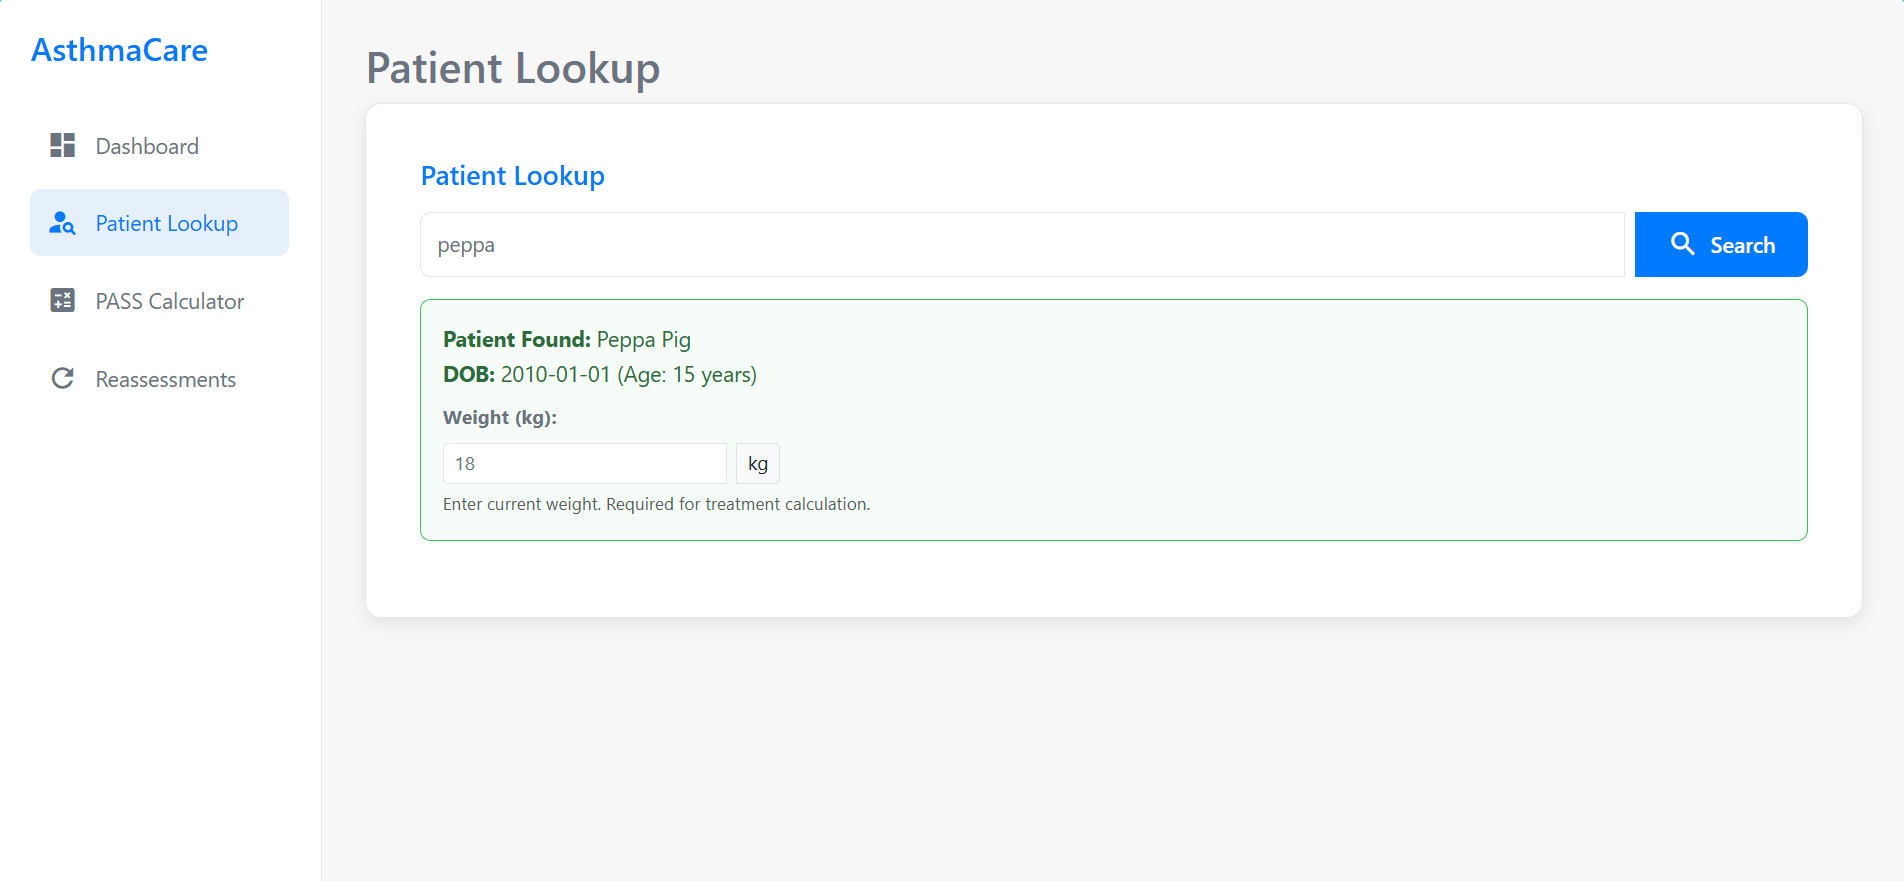The image size is (1904, 881).
Task: Open the Reassessments menu label
Action: [166, 380]
